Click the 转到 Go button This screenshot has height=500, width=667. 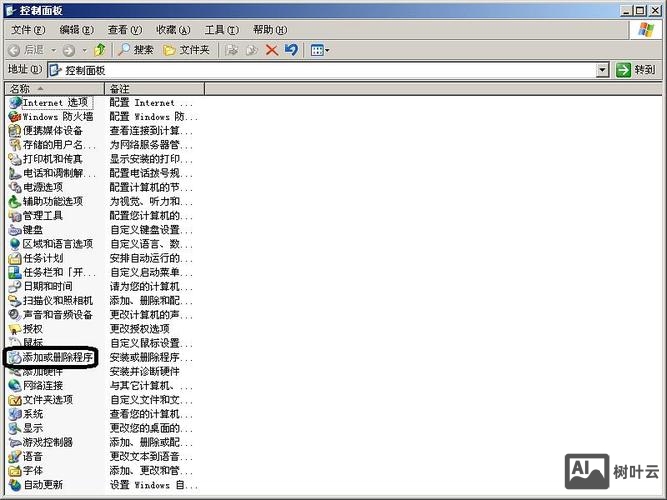tap(636, 70)
